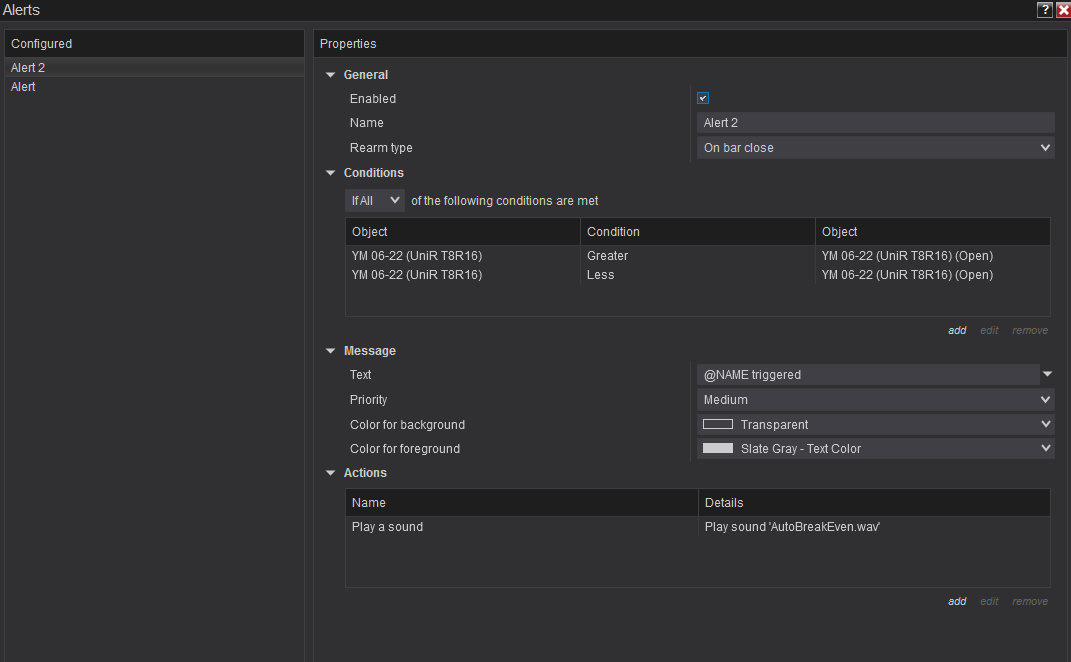This screenshot has width=1071, height=662.
Task: Click the Transparent background color swatch
Action: click(718, 424)
